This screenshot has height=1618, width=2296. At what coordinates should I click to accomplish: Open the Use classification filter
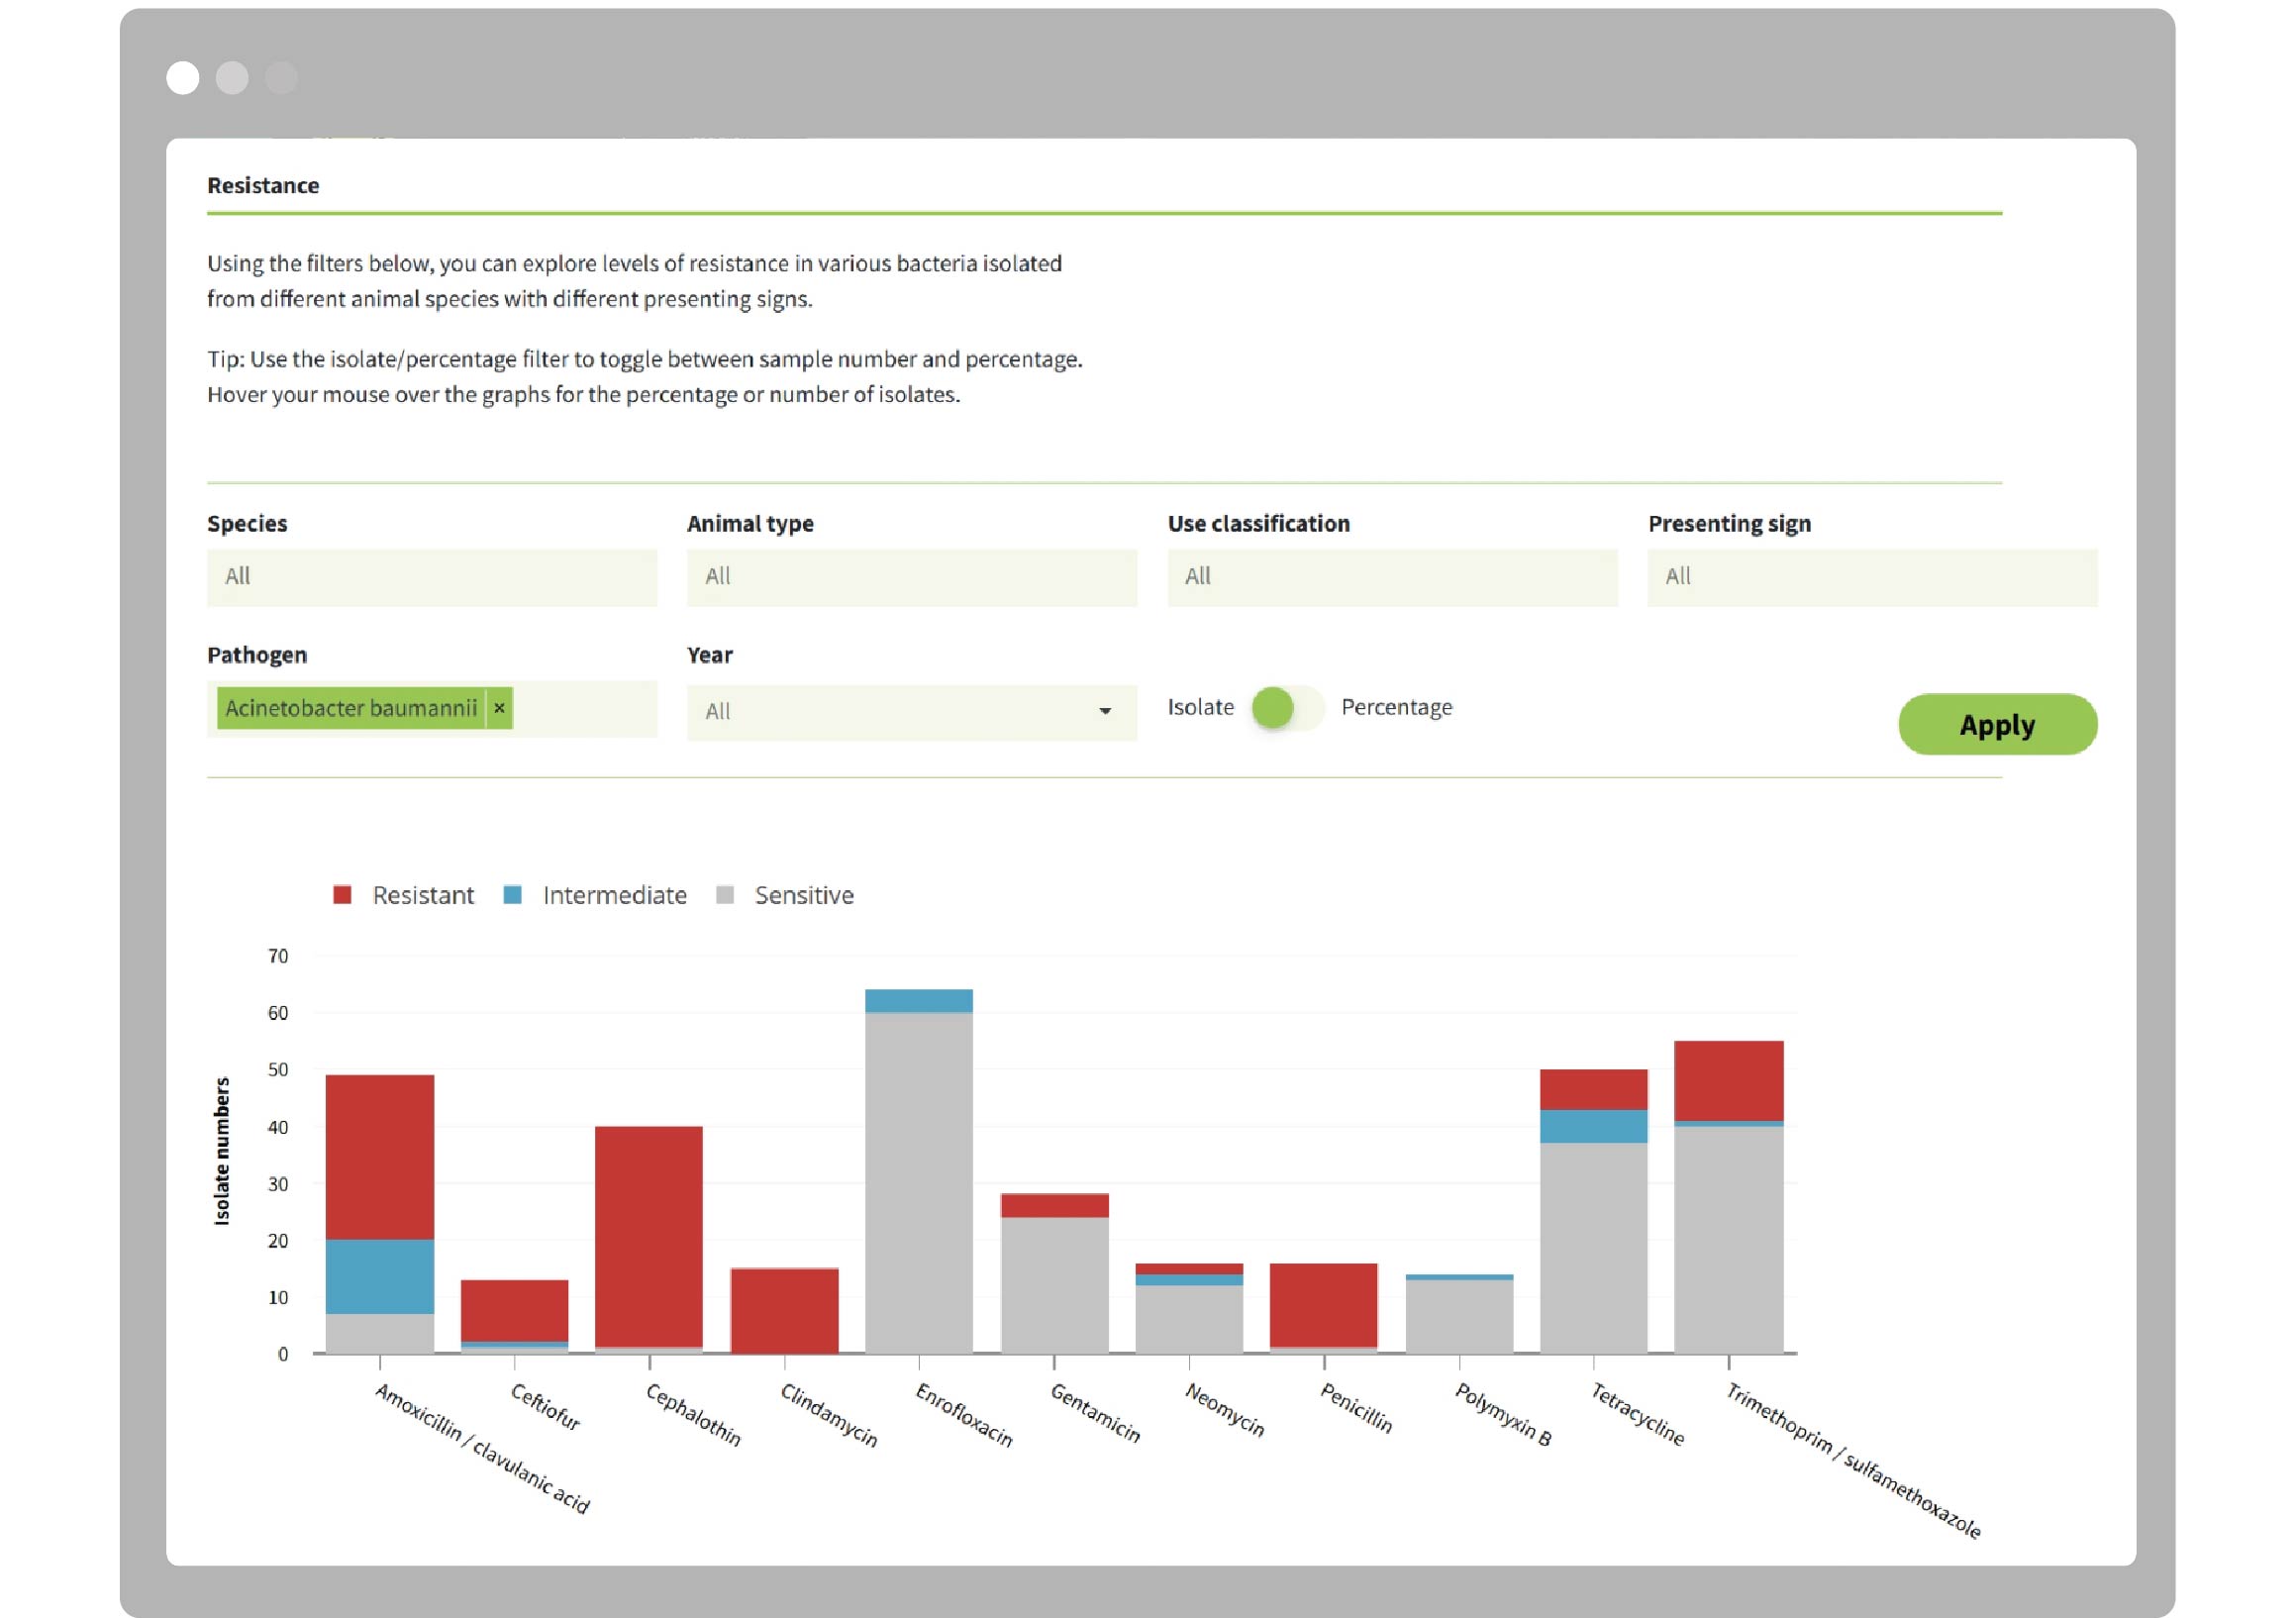1391,577
